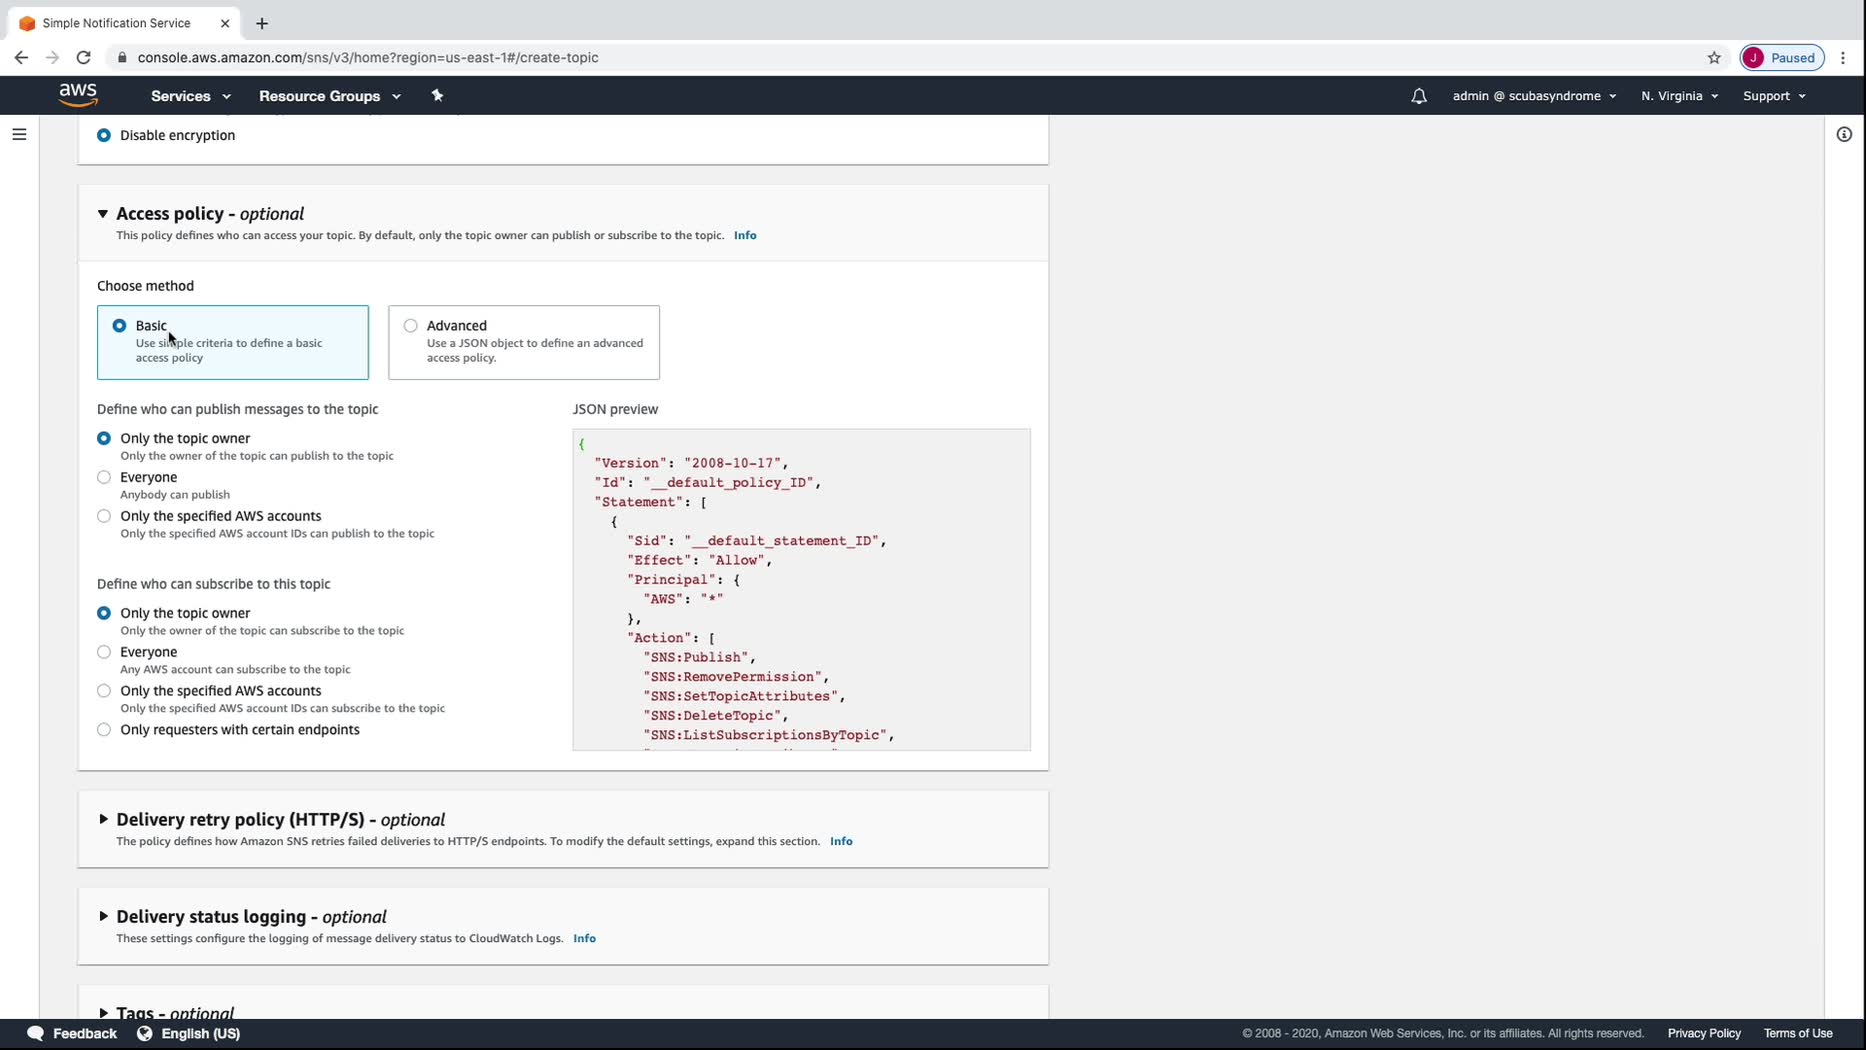
Task: Allow Everyone to subscribe to topic
Action: click(x=104, y=652)
